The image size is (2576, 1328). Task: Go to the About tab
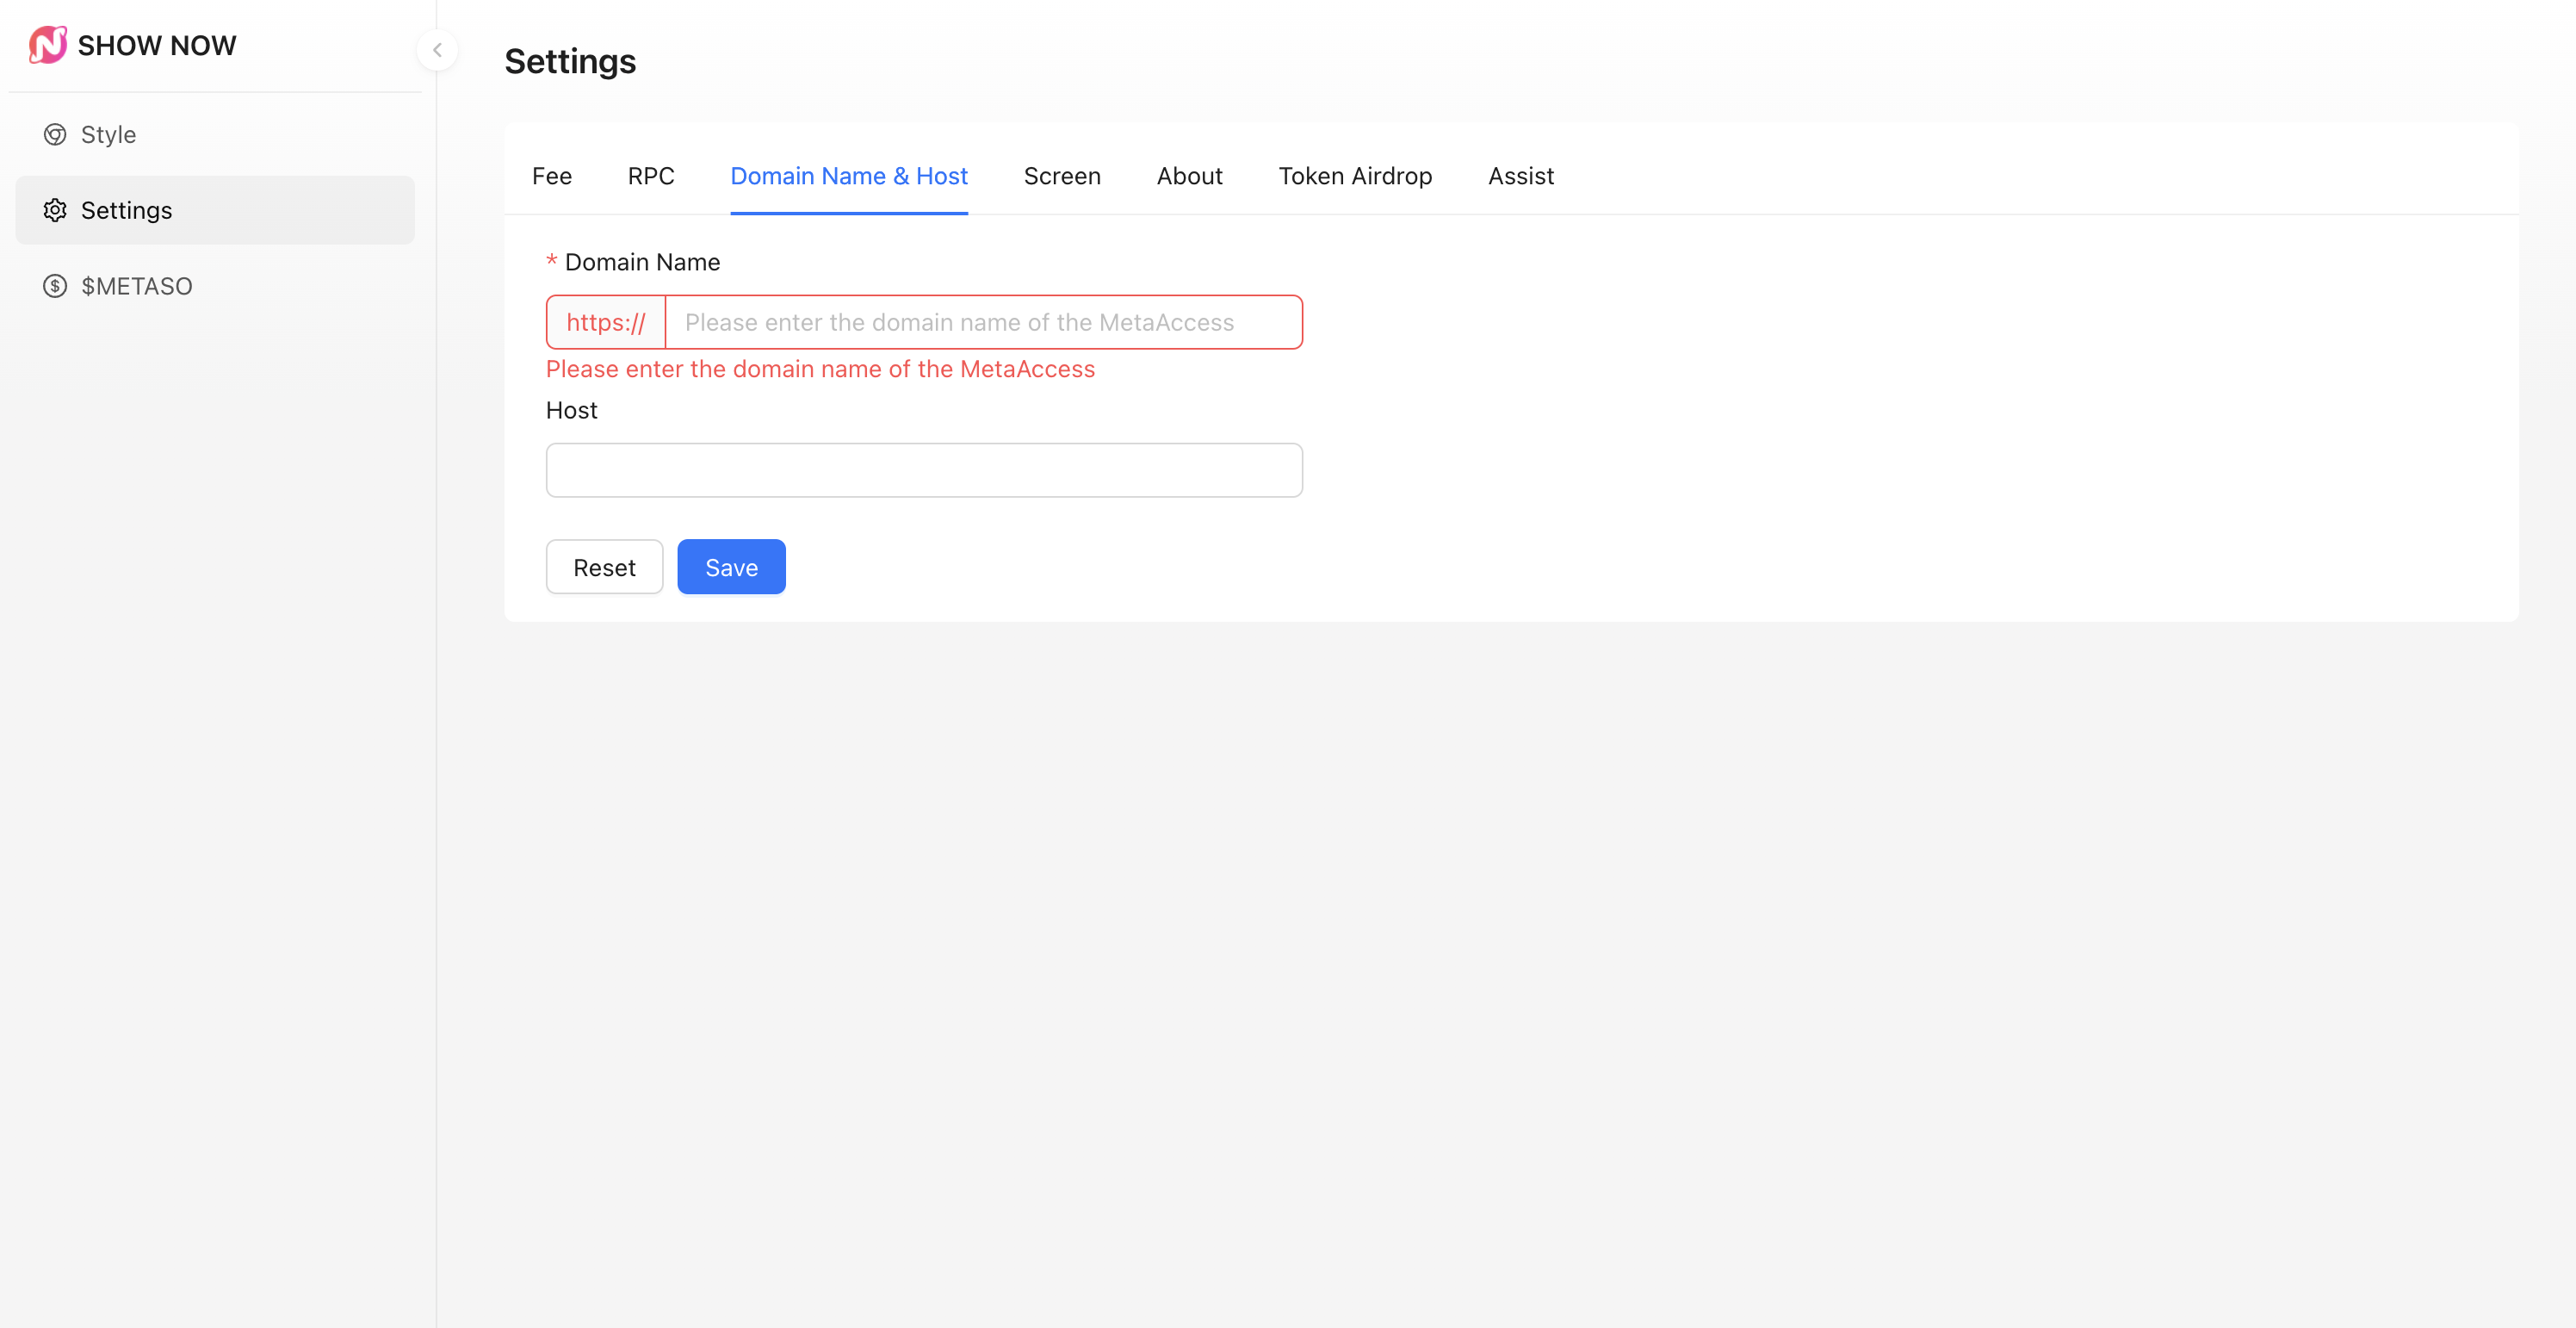(1189, 176)
